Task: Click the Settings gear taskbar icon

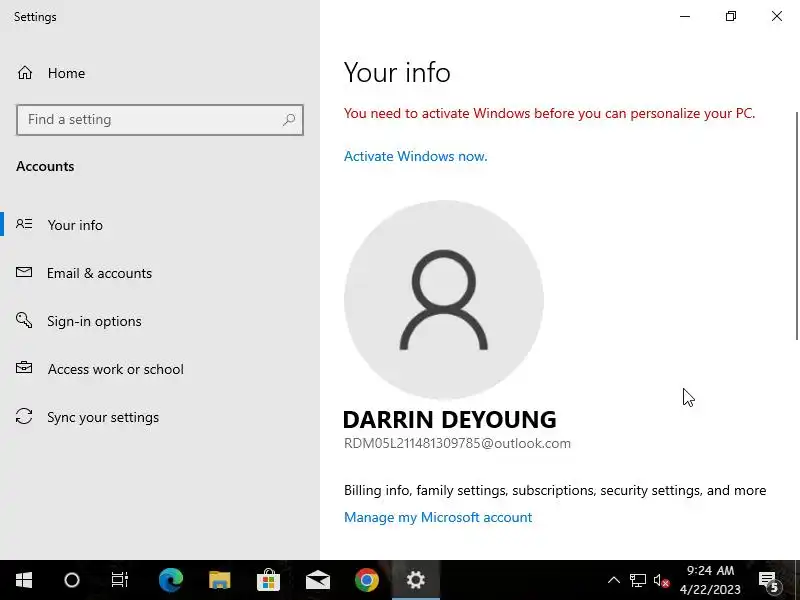Action: 415,580
